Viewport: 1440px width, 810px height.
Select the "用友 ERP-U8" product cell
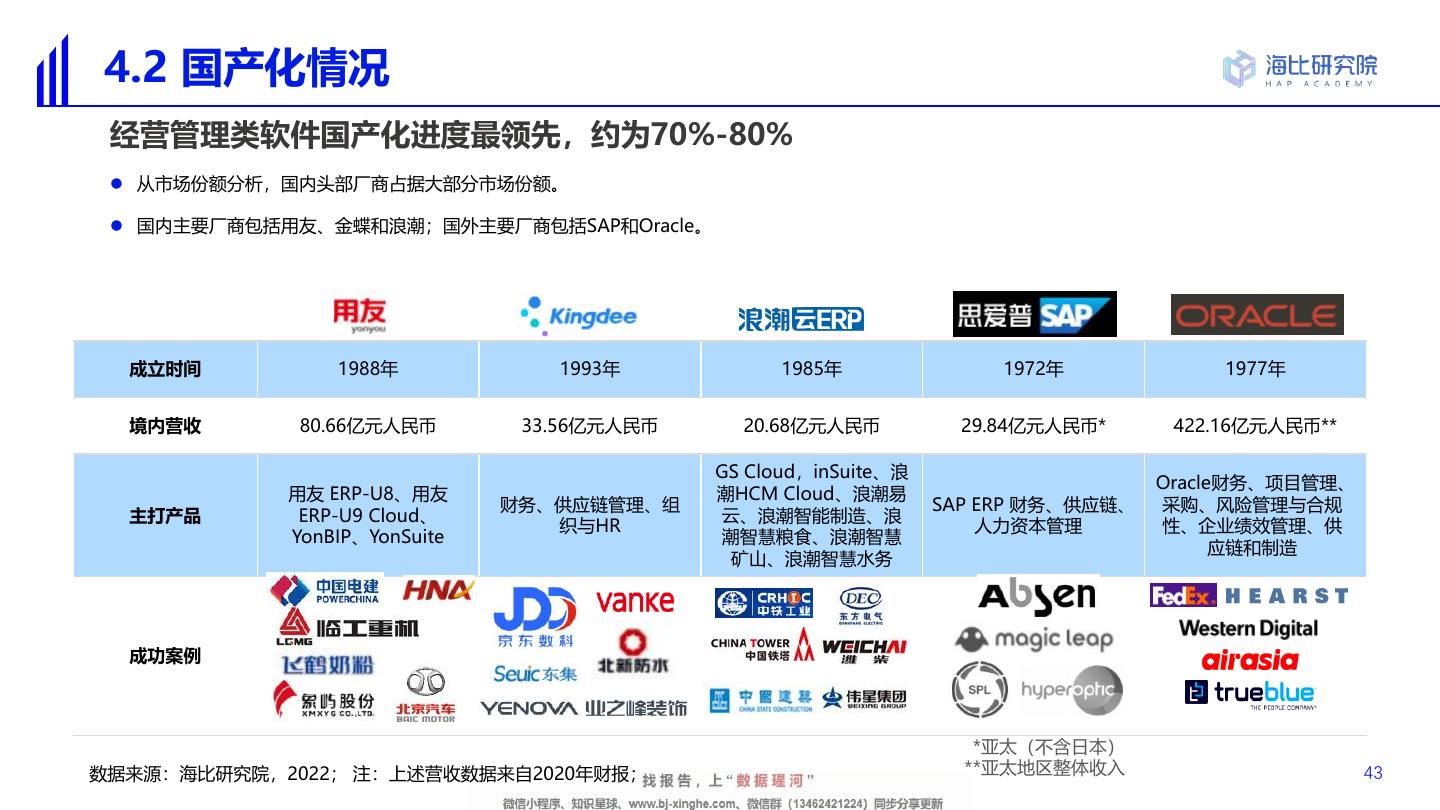368,516
